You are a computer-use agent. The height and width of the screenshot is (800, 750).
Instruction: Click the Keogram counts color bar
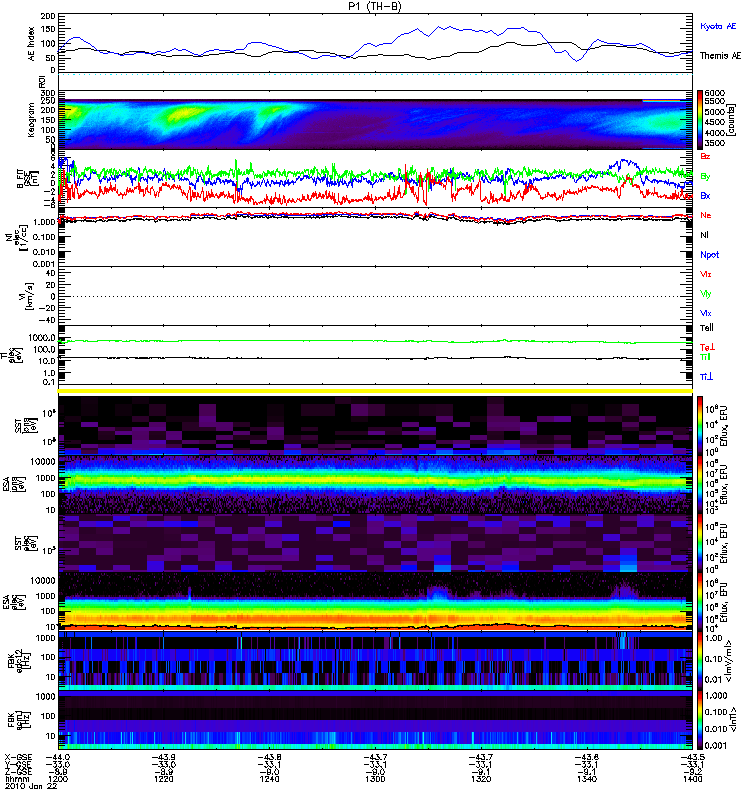pyautogui.click(x=700, y=120)
